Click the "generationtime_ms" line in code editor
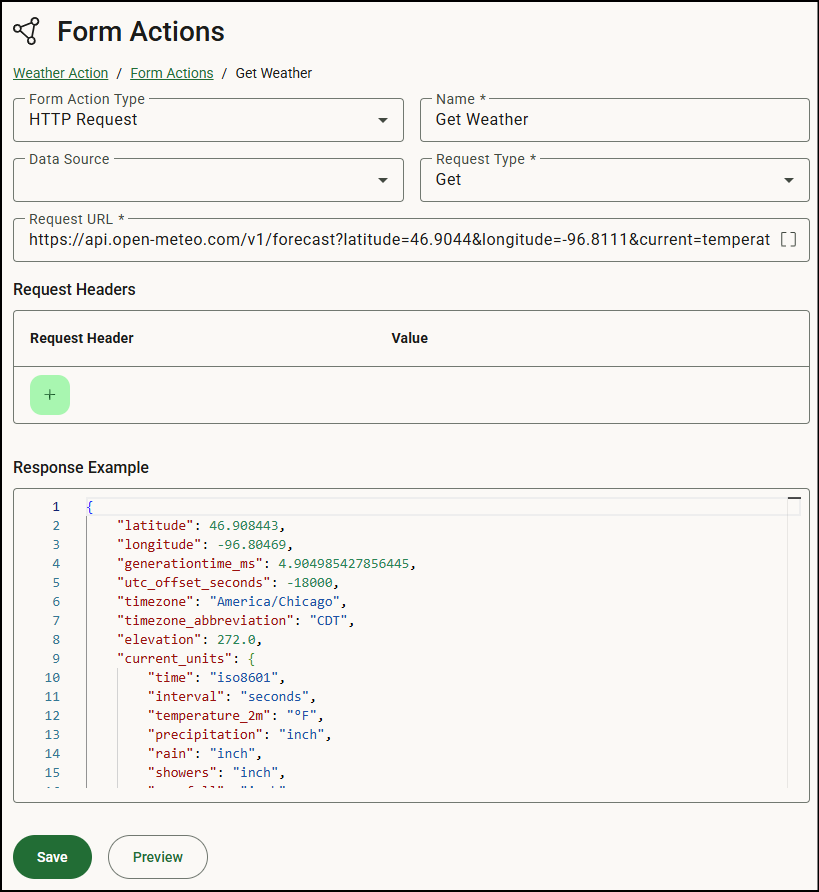The image size is (819, 892). coord(266,564)
